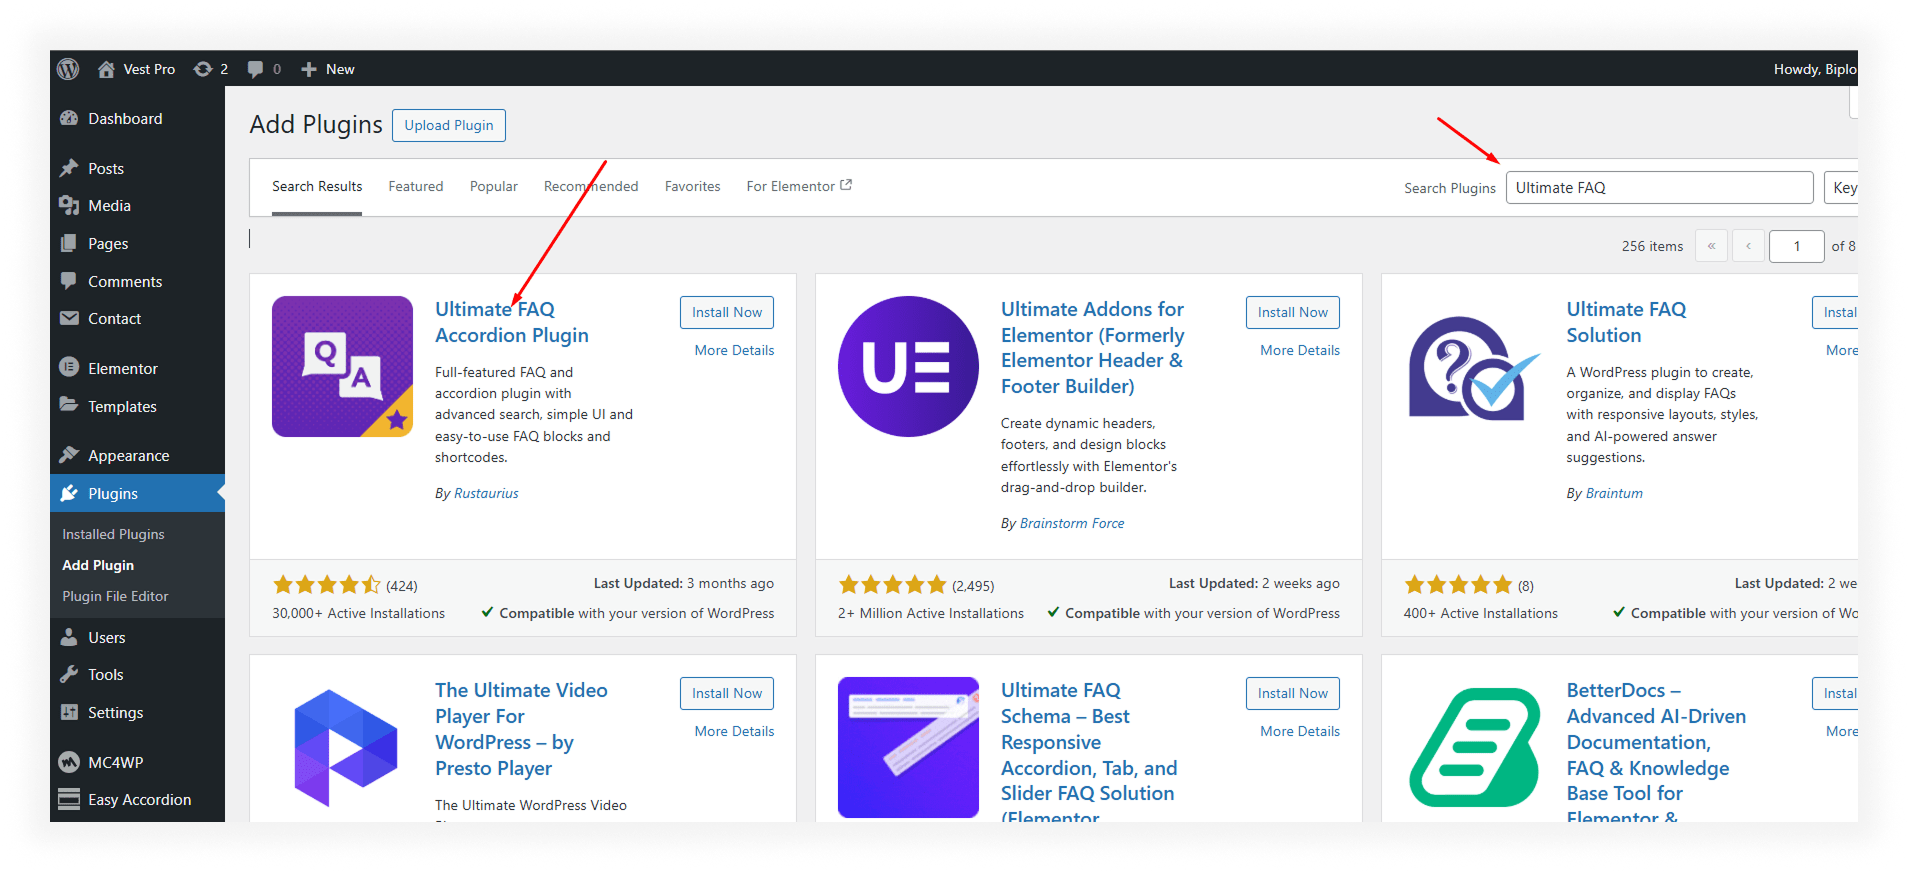Open Installed Plugins submenu item

[x=113, y=534]
